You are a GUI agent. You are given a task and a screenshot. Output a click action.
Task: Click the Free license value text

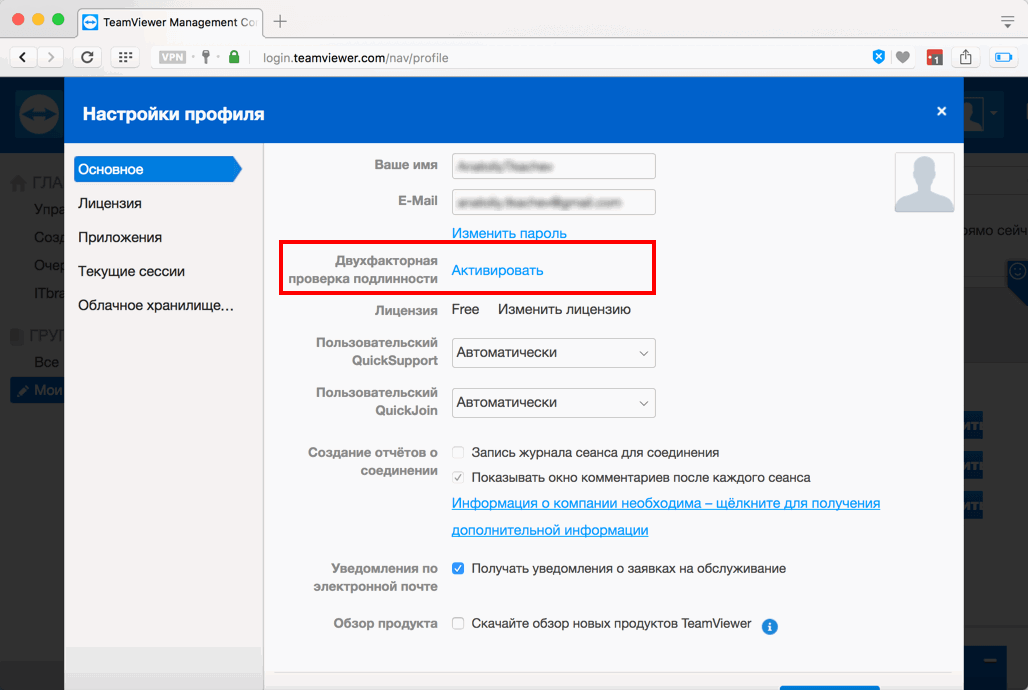coord(465,310)
